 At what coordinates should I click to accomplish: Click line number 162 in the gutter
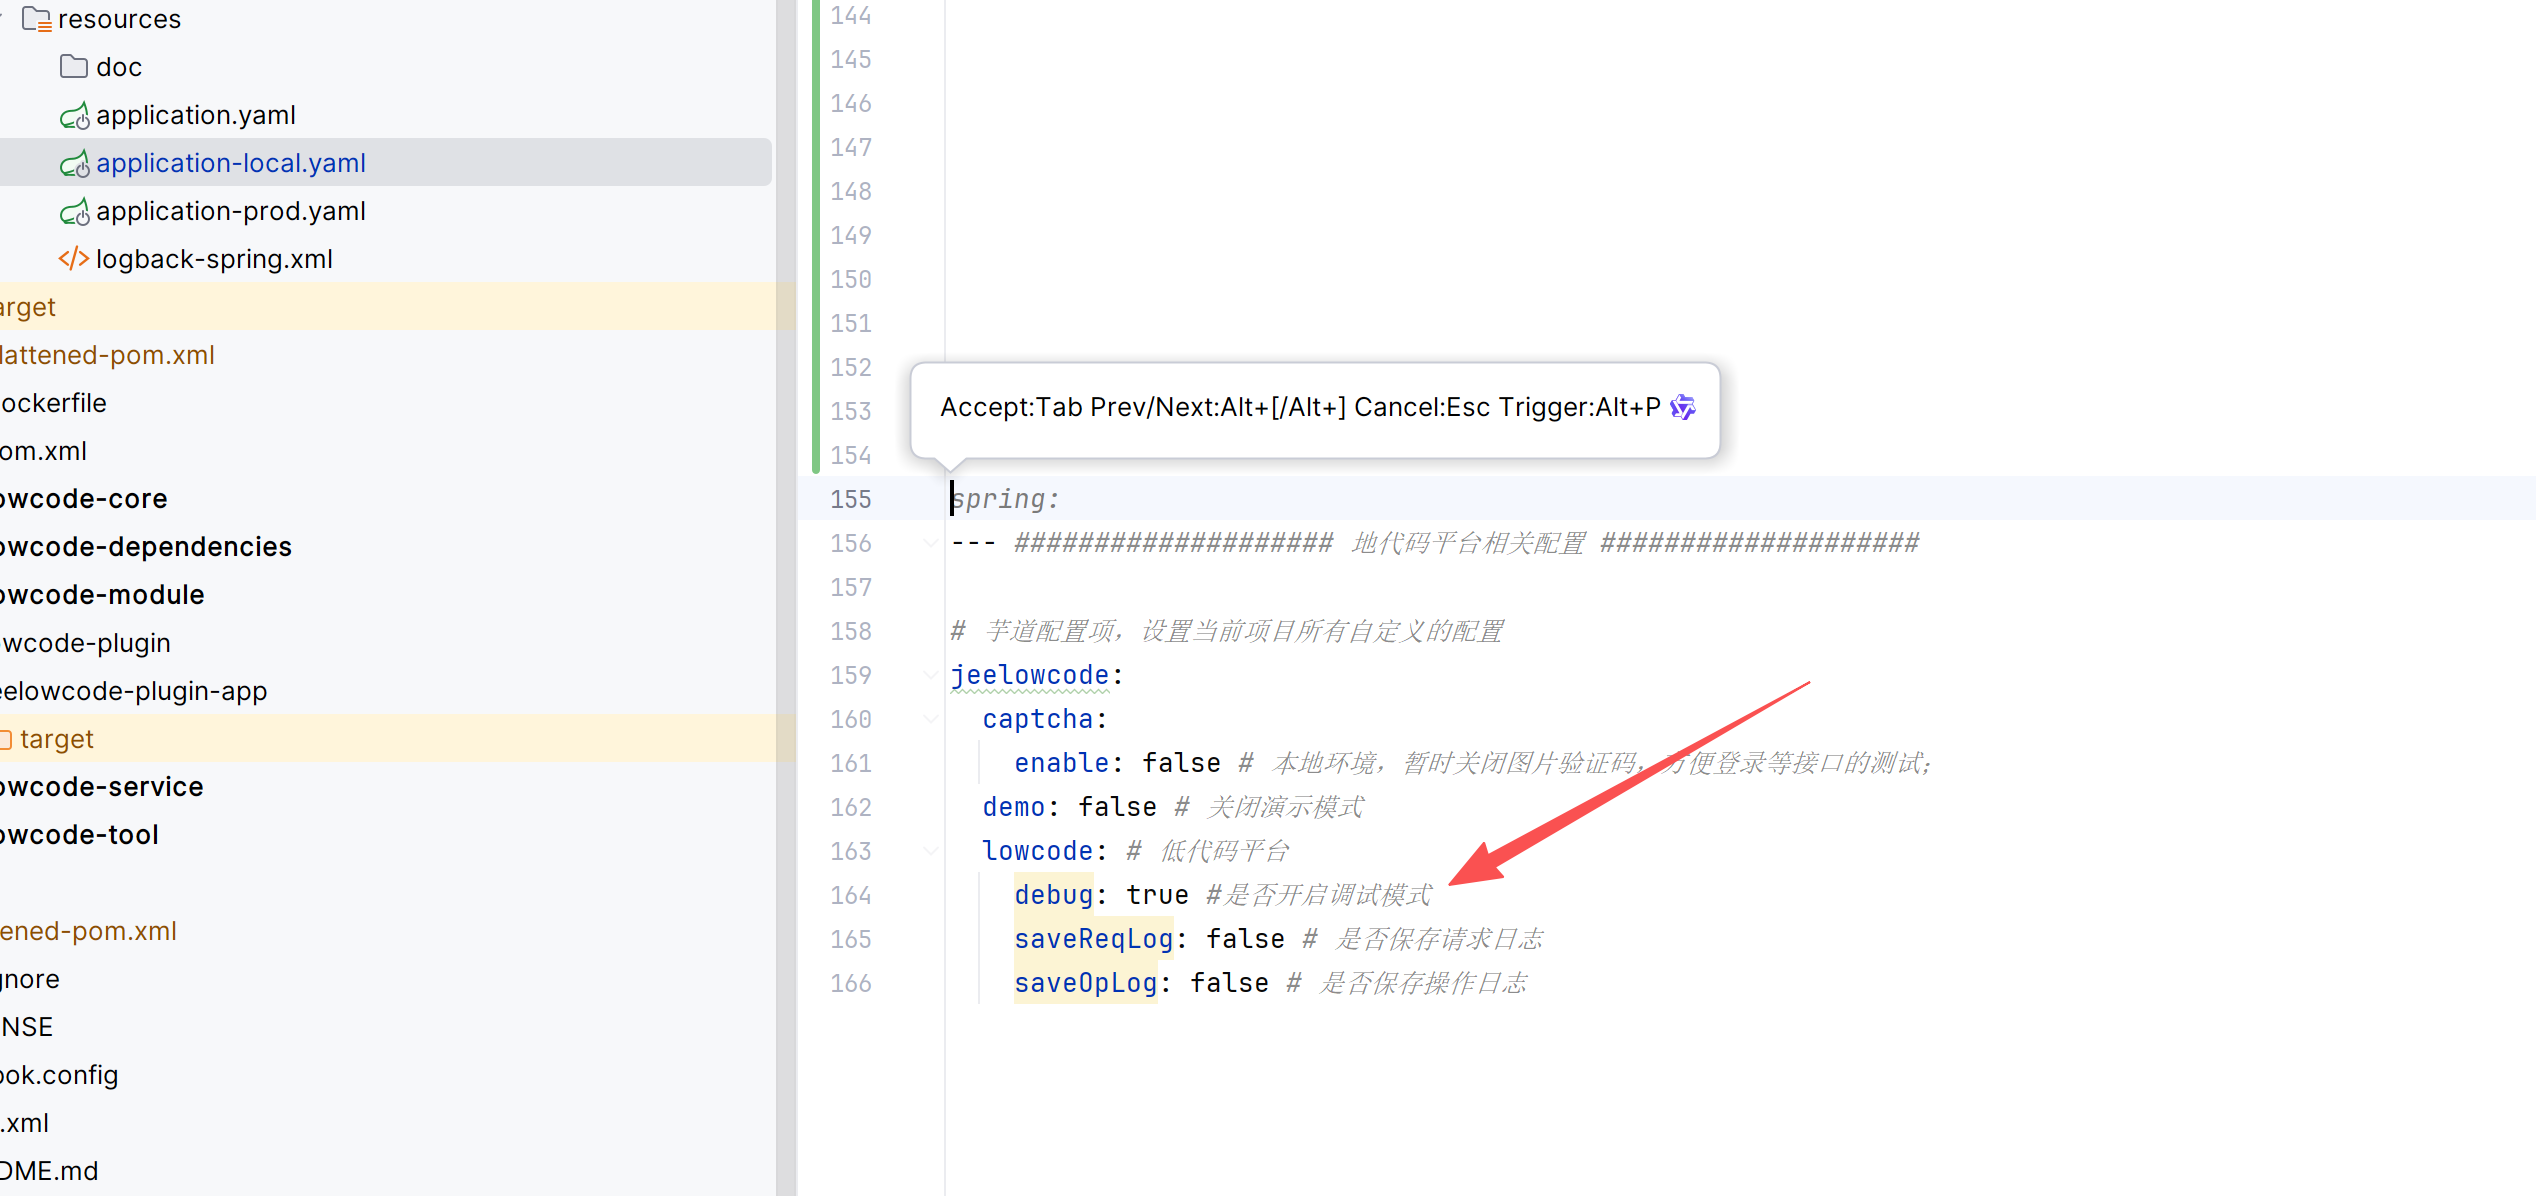850,807
